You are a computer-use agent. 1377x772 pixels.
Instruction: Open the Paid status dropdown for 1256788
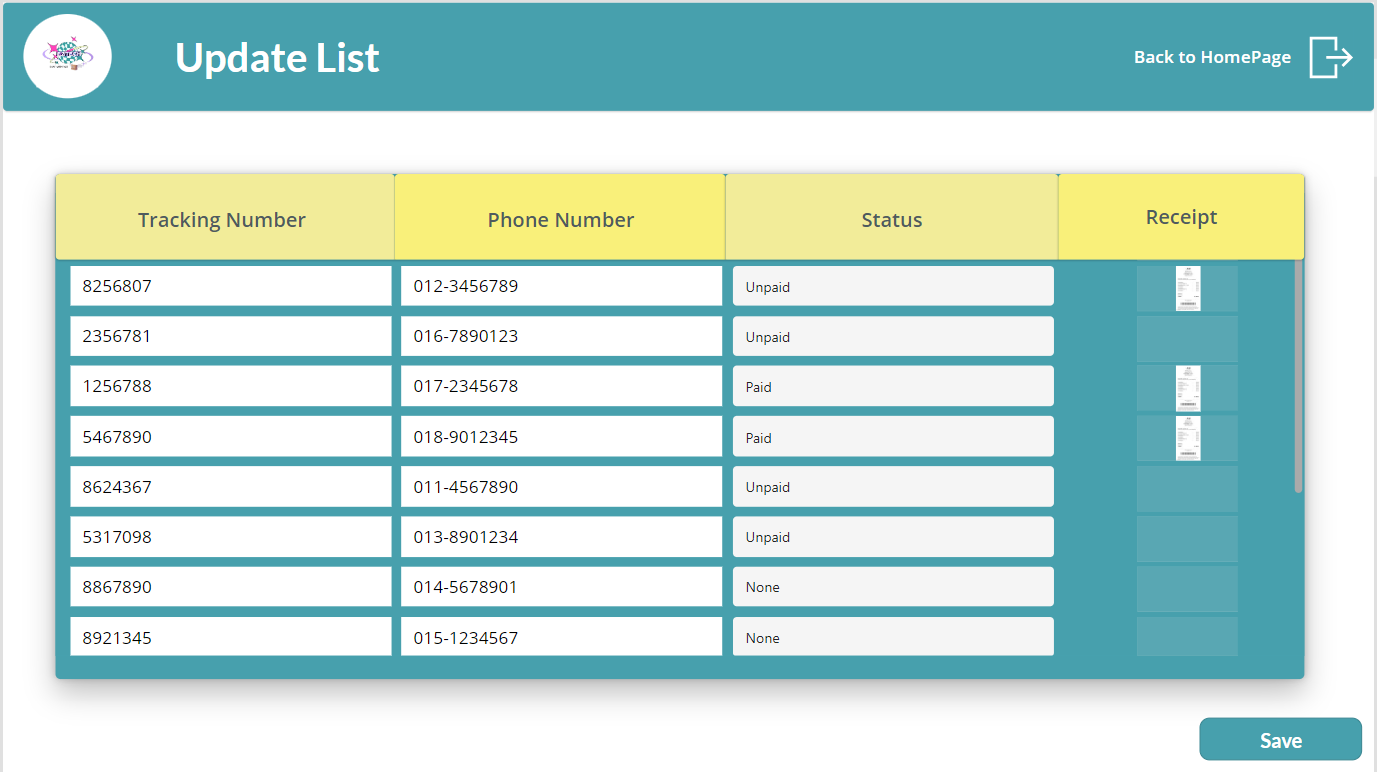(x=892, y=386)
